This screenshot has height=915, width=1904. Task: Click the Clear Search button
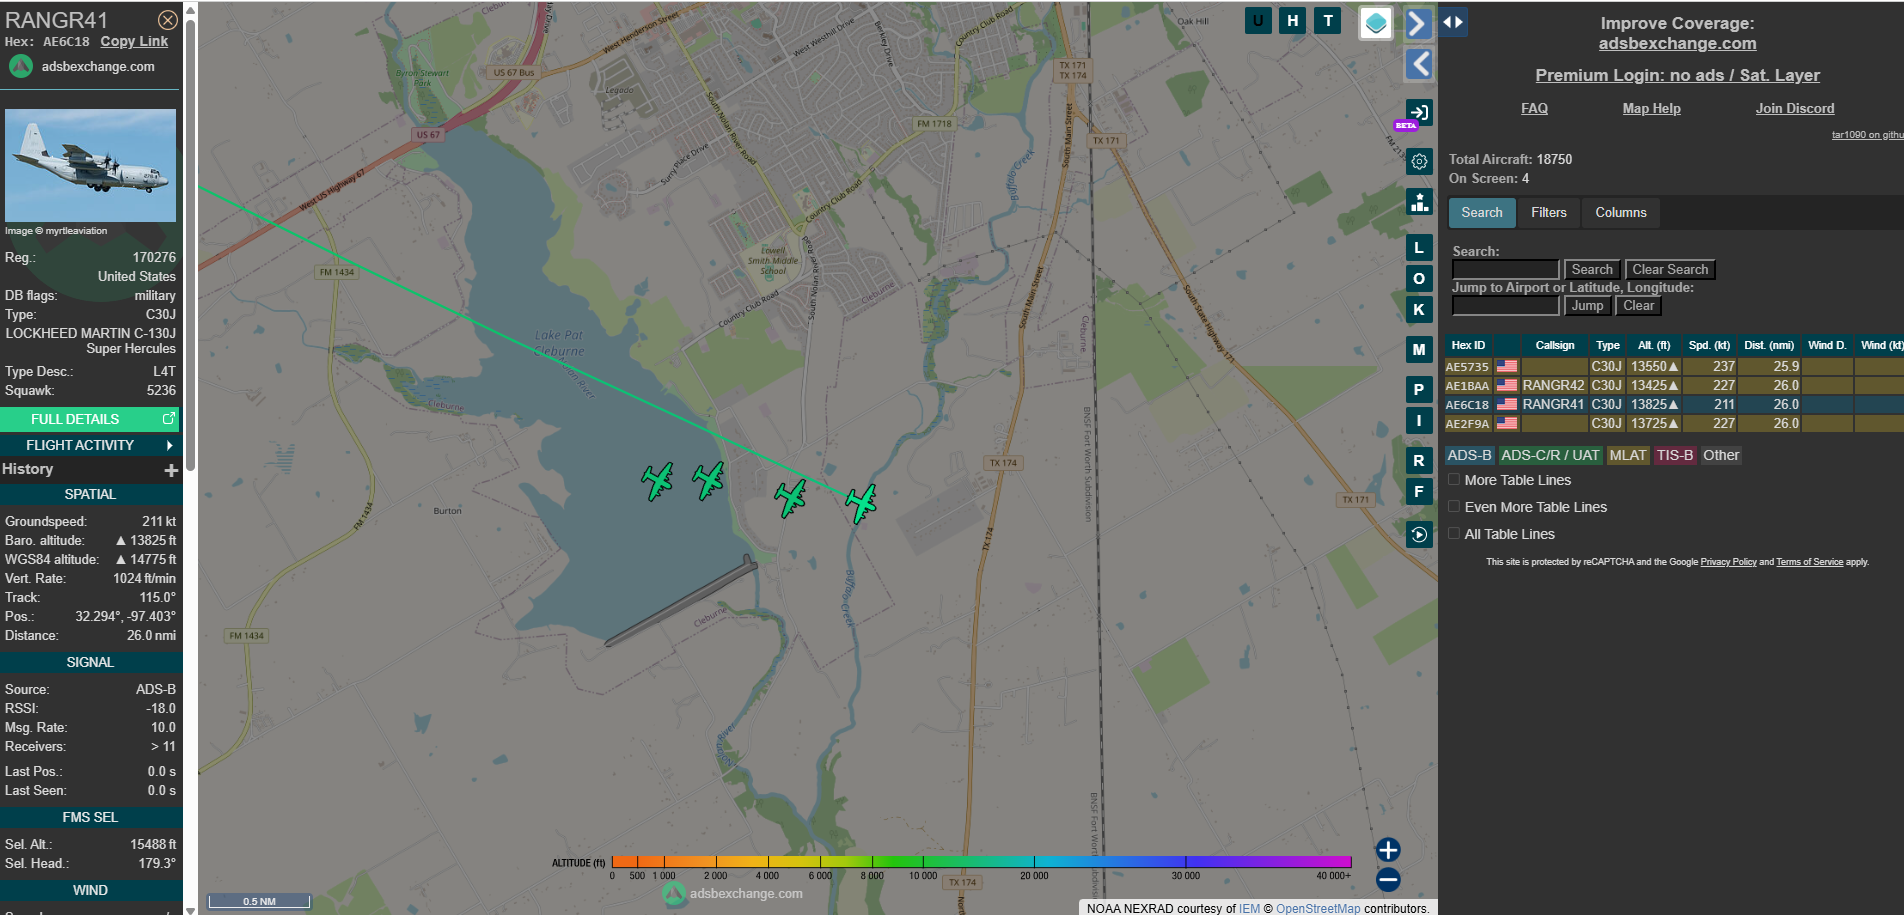[x=1670, y=270]
